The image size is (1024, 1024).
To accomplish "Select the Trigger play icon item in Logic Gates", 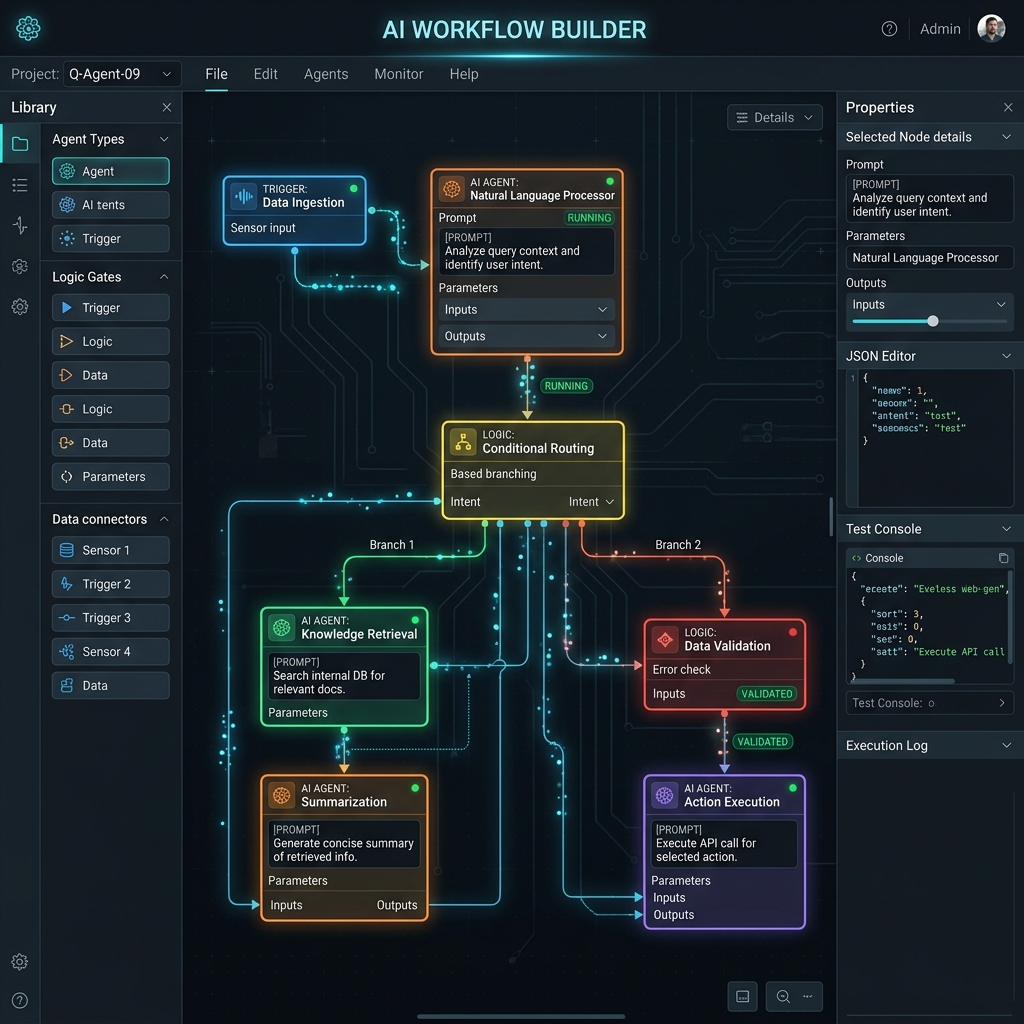I will click(110, 308).
